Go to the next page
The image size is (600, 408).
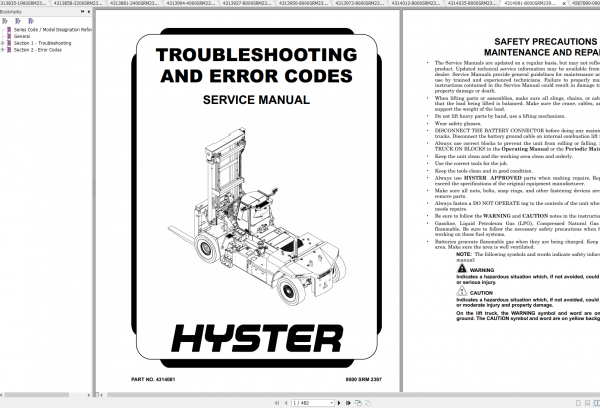point(339,403)
